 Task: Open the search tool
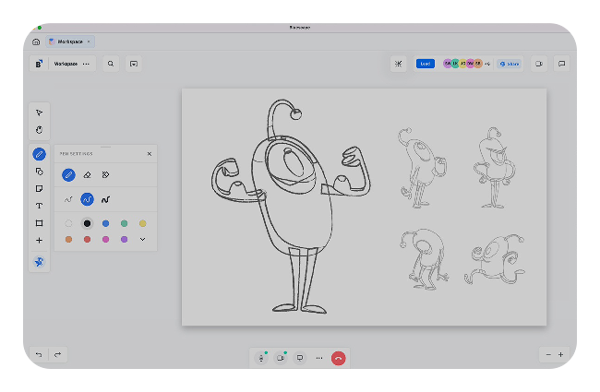(x=111, y=64)
